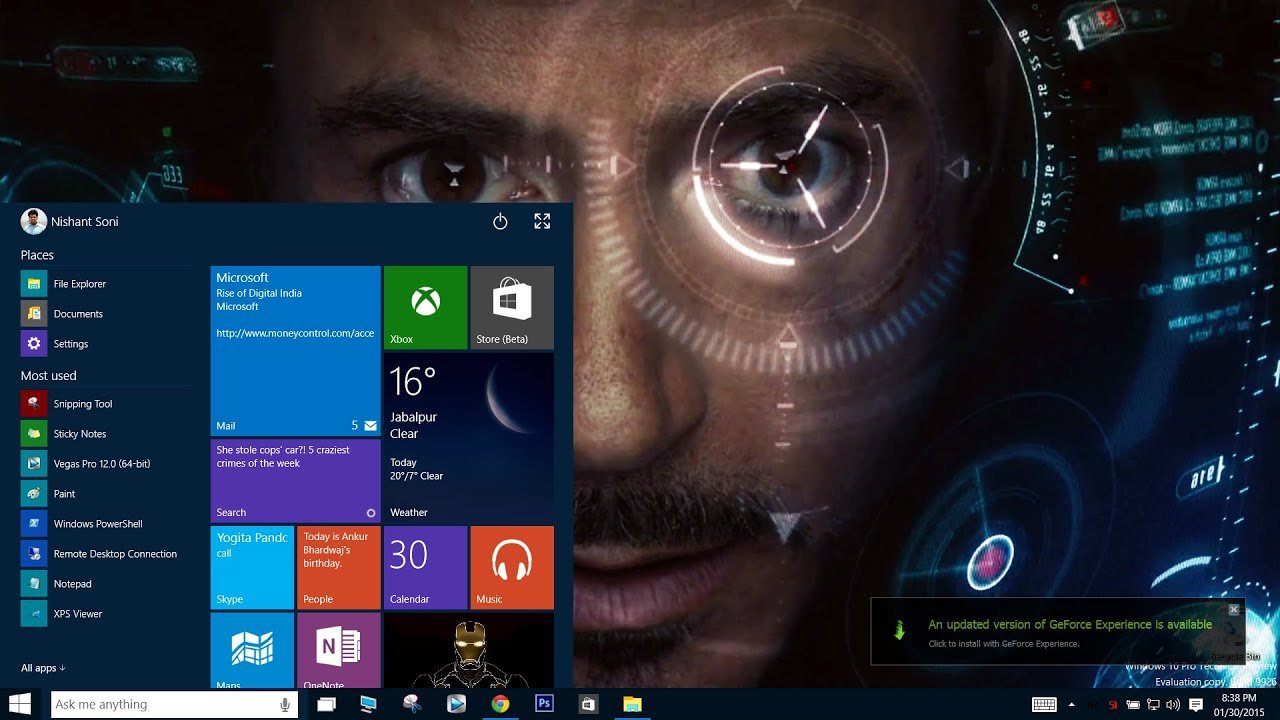Click Nishant Soni user account

(70, 221)
